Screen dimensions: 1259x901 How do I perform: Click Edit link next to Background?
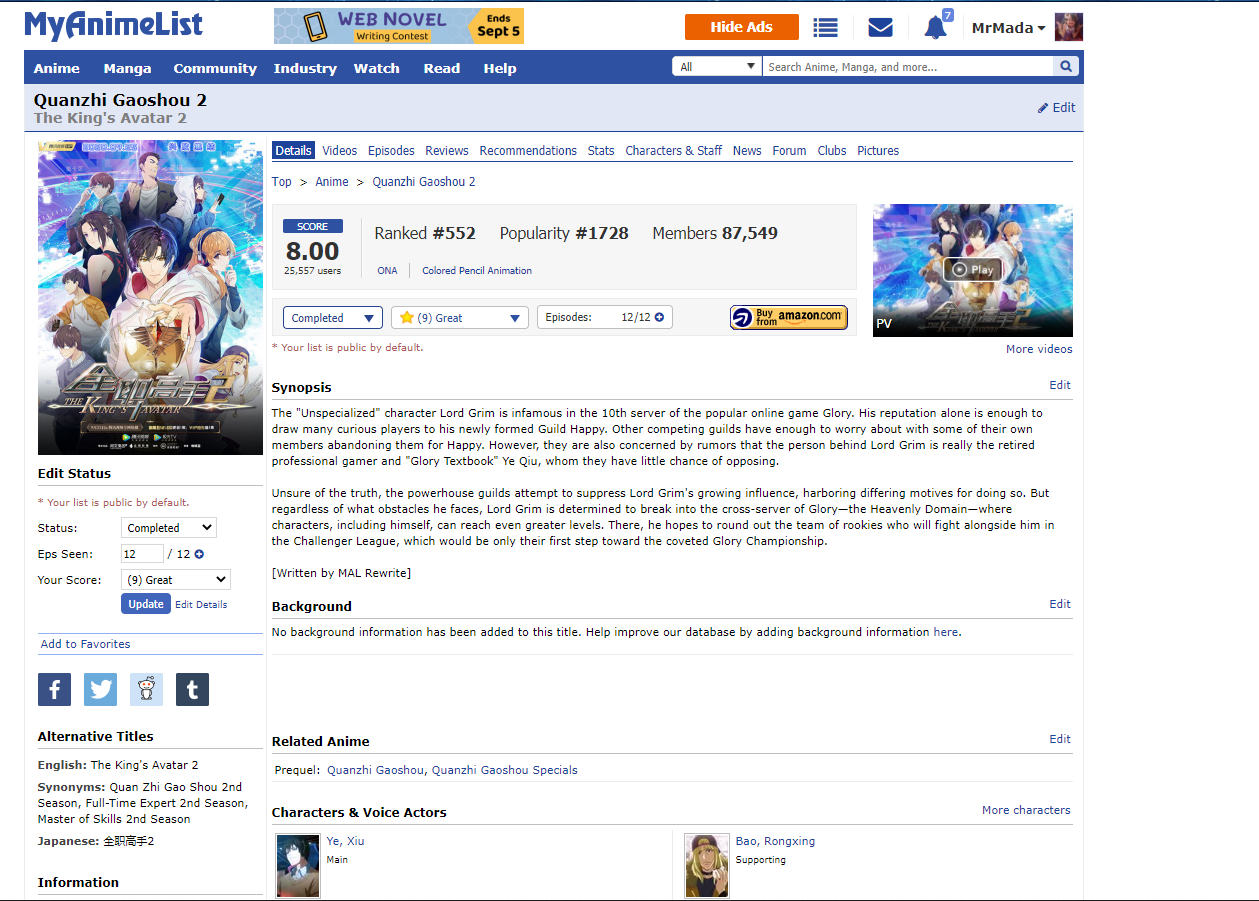[1060, 604]
